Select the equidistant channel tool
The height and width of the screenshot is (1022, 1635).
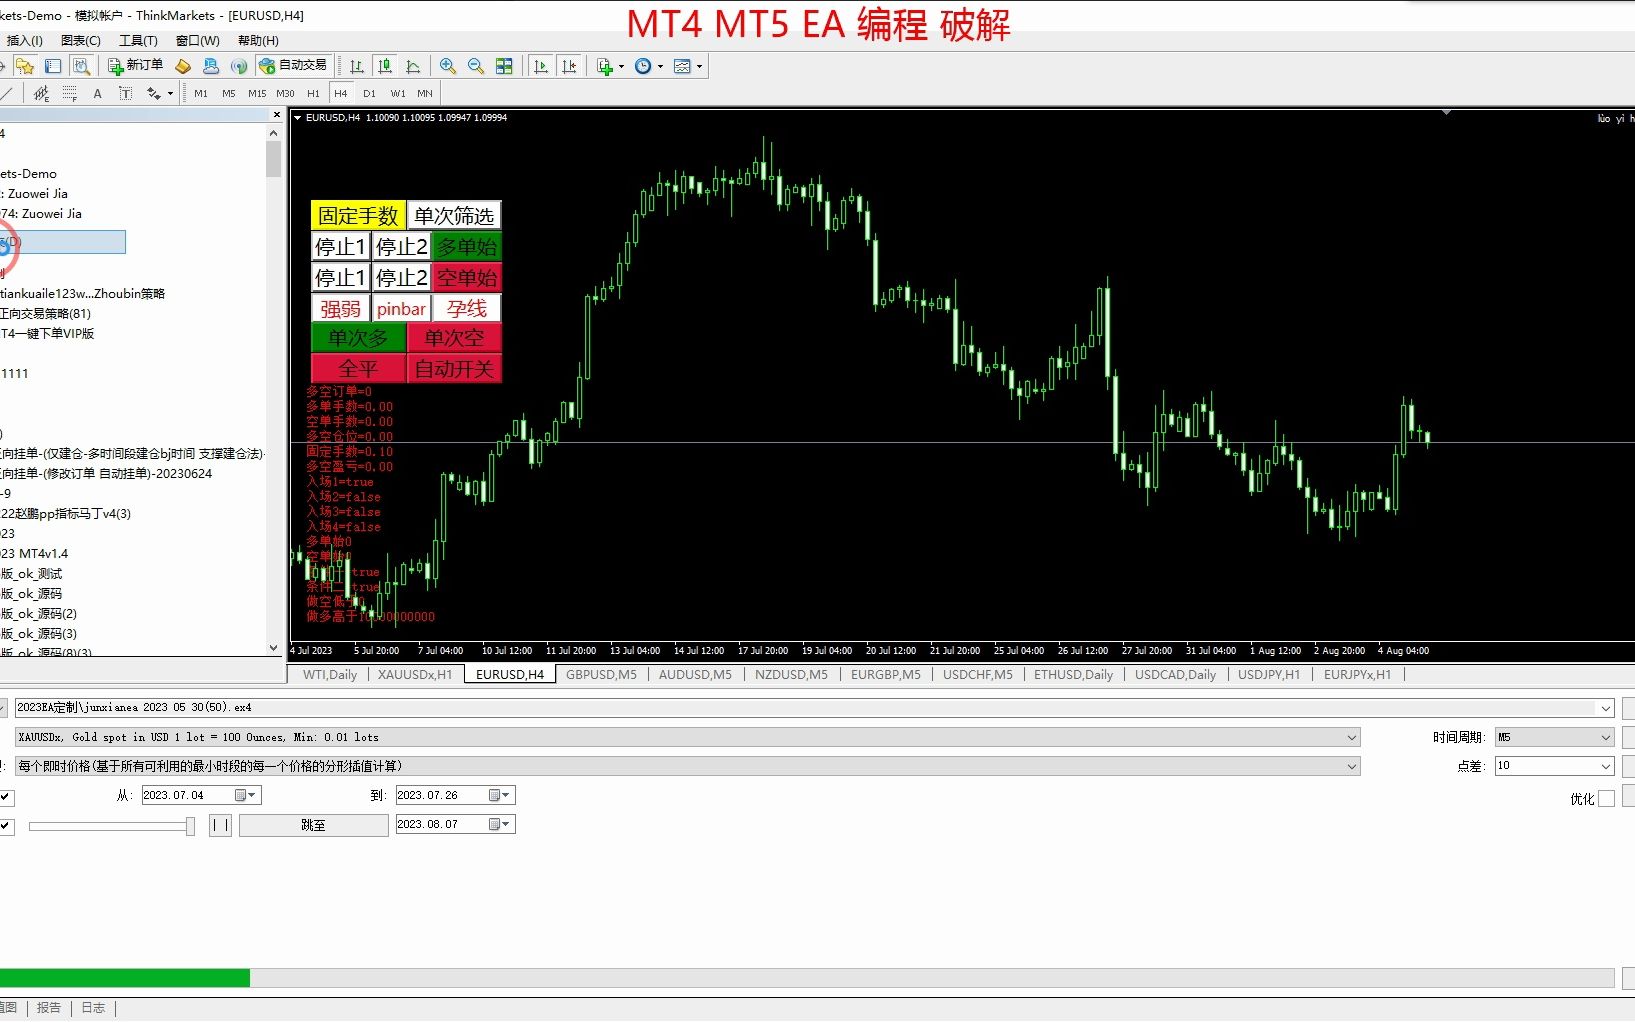click(x=41, y=93)
